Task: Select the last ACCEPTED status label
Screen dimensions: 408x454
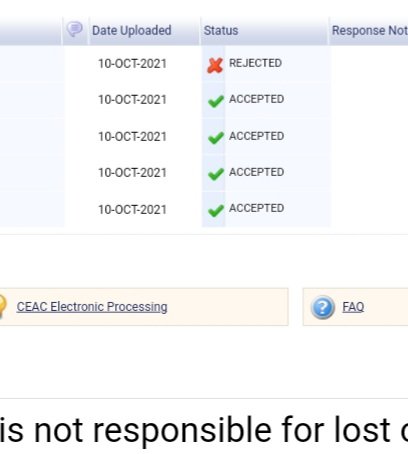Action: pyautogui.click(x=256, y=208)
